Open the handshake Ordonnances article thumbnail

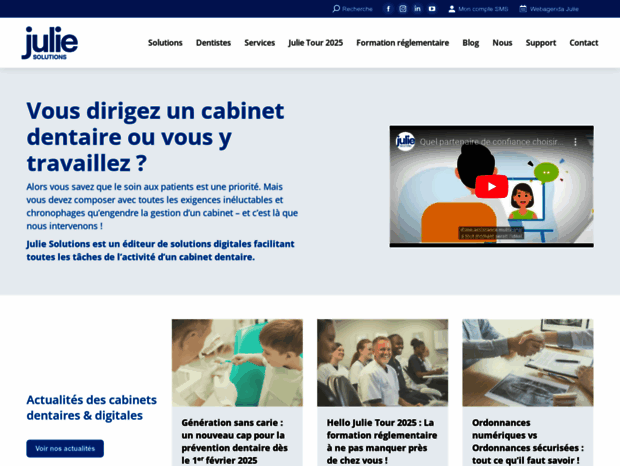tap(528, 363)
